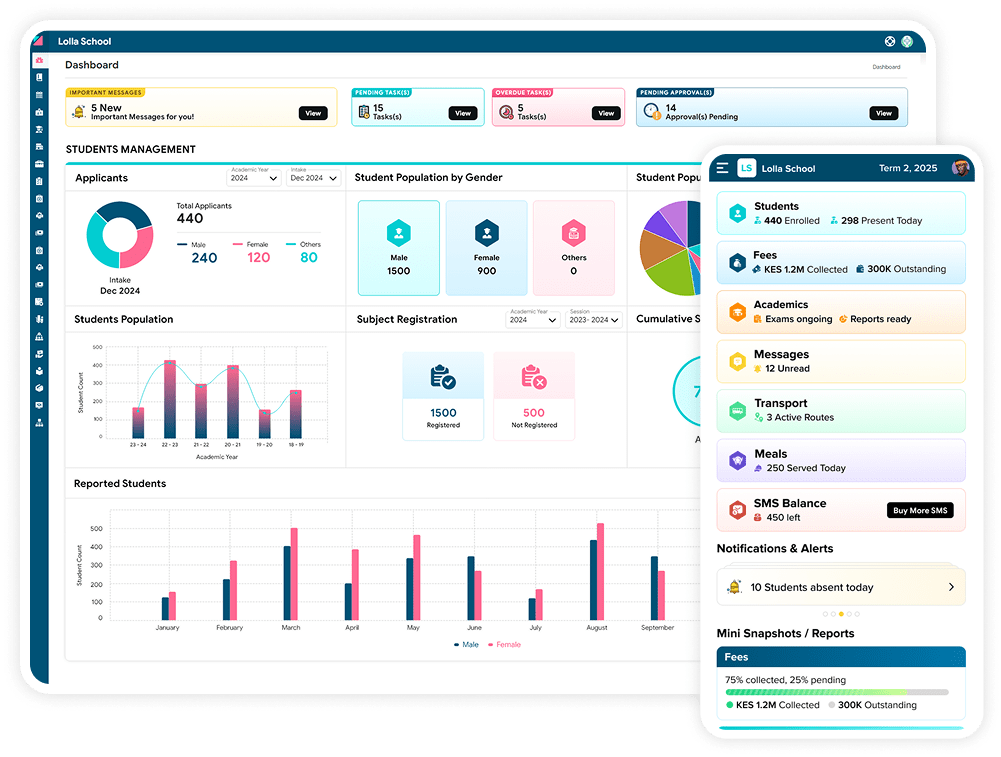Viewport: 1001px width, 757px height.
Task: Open the mobile hamburger menu icon
Action: tap(722, 168)
